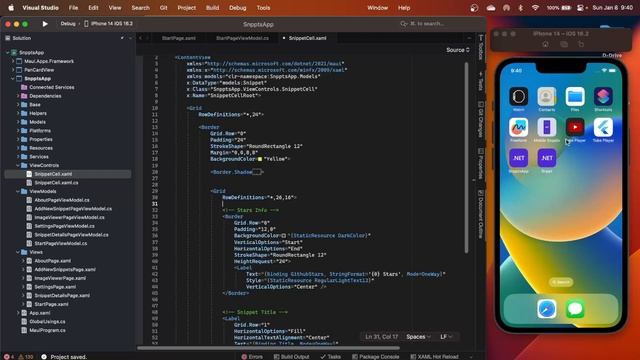
Task: Open the Debug menu
Action: 238,8
